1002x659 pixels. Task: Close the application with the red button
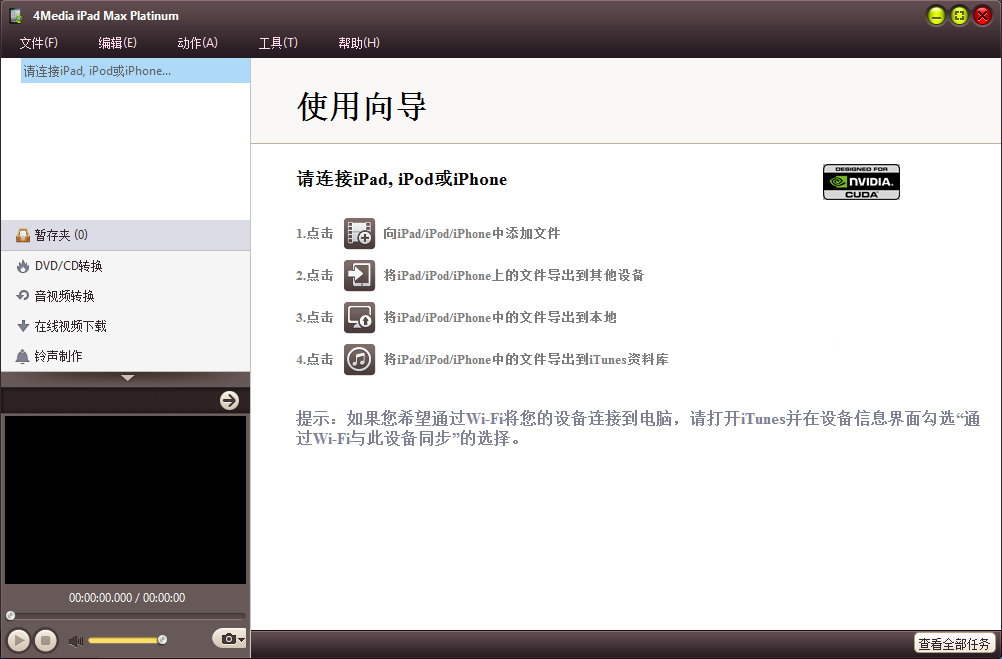coord(982,15)
